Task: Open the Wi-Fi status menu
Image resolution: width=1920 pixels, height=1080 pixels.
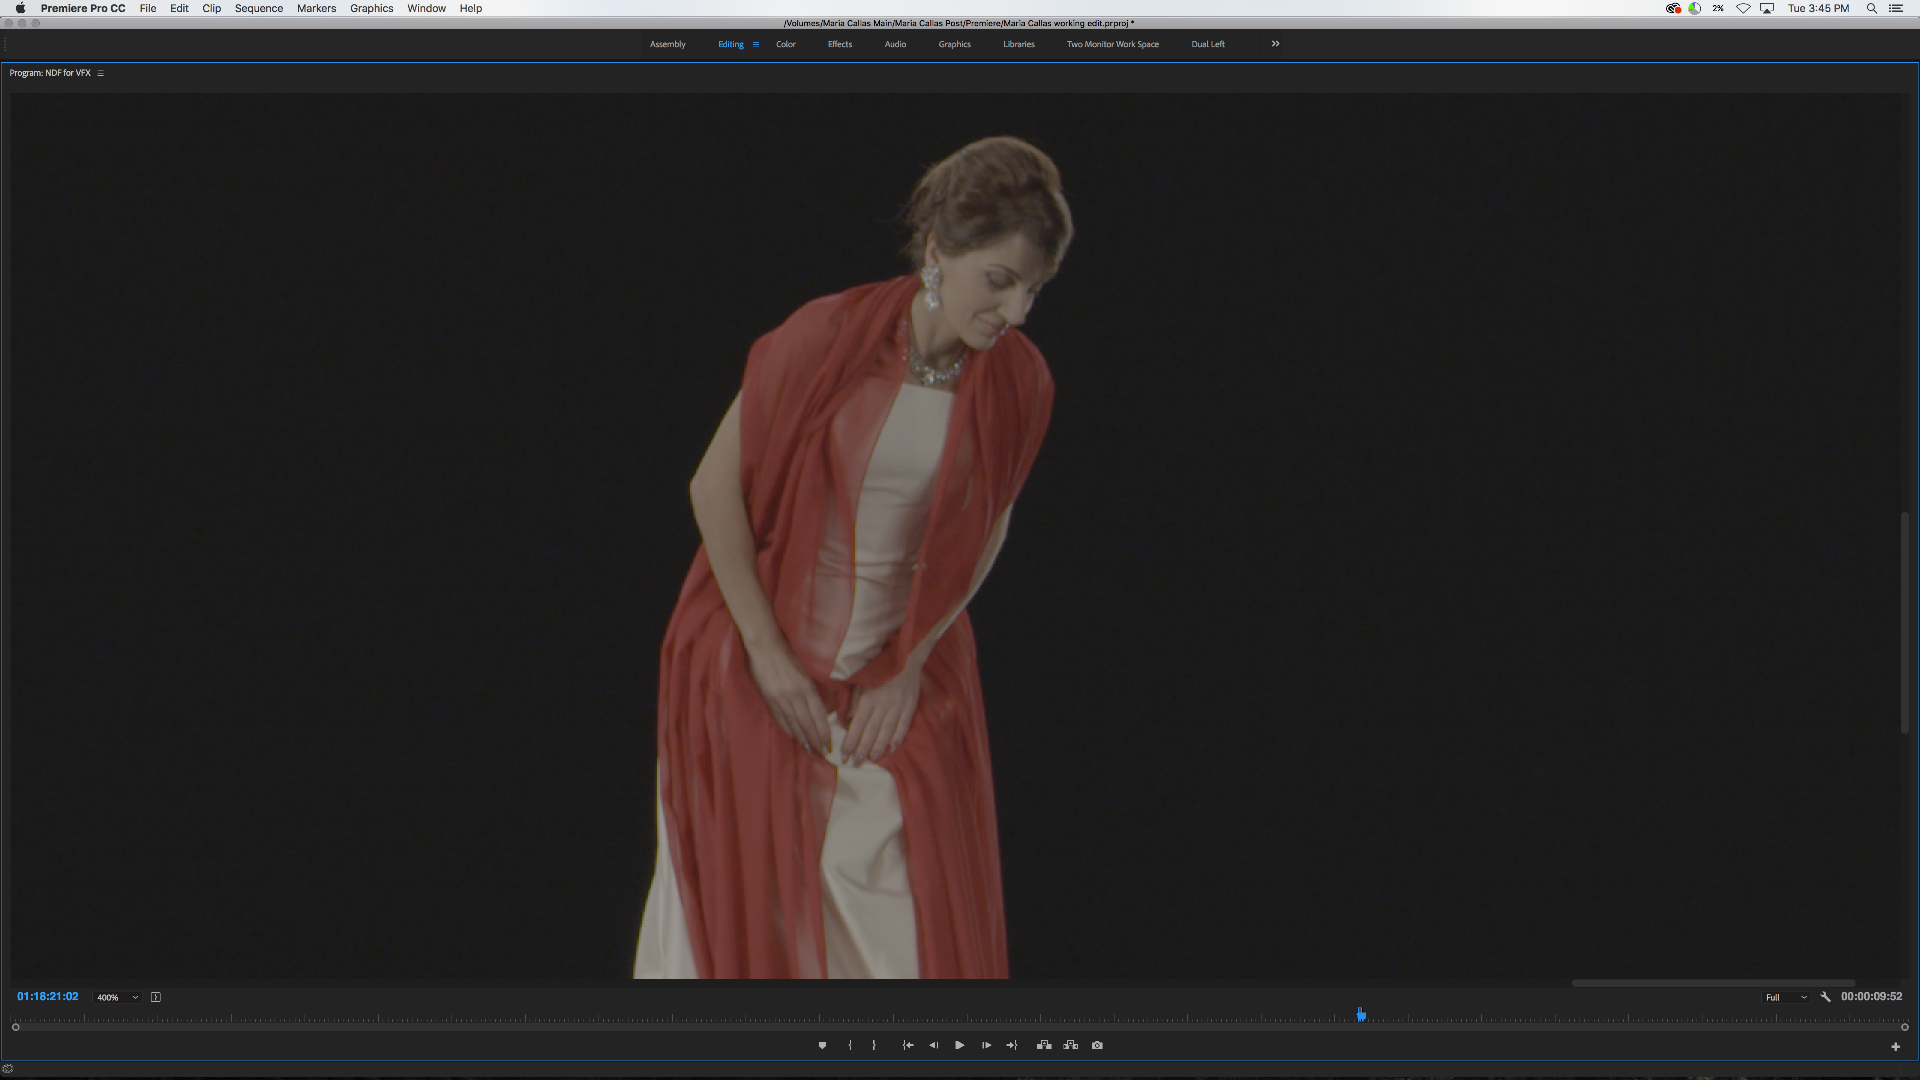Action: click(1743, 8)
